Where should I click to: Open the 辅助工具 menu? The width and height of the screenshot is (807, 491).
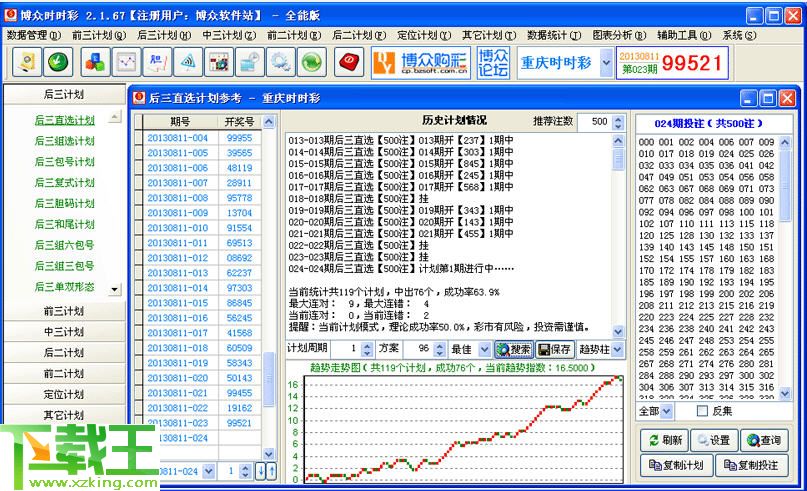point(684,35)
